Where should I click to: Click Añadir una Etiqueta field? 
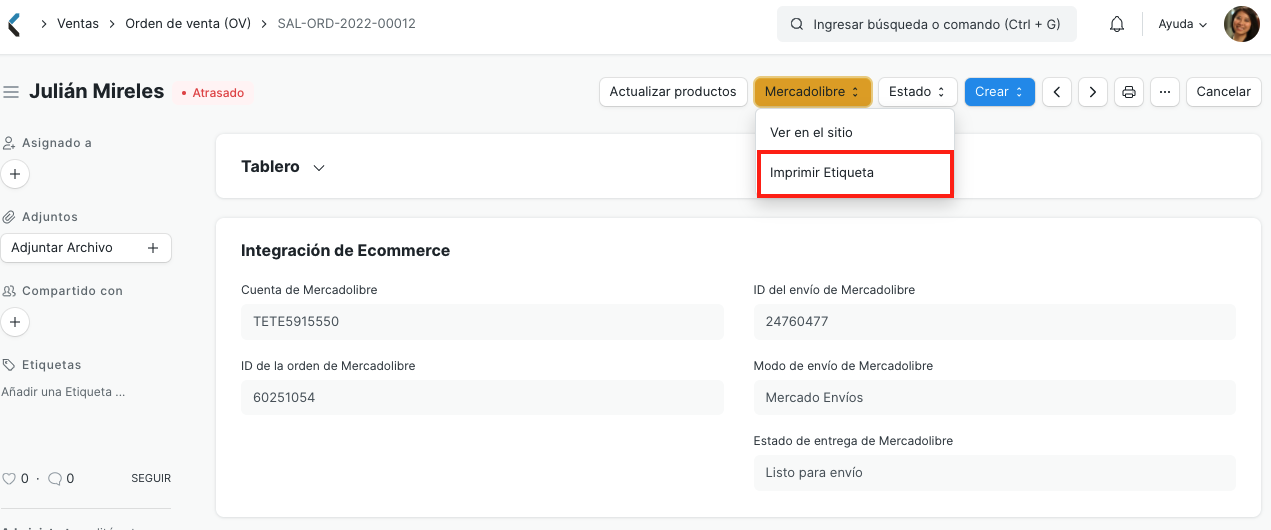pos(63,392)
